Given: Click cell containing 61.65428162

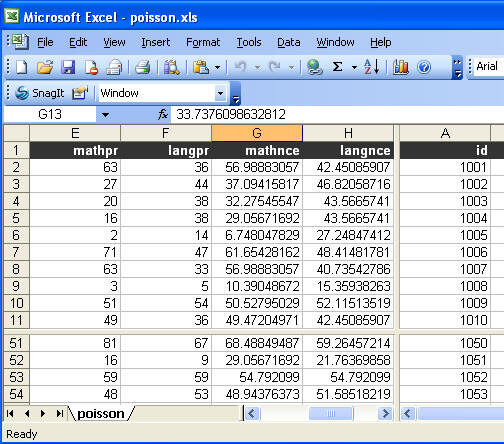Looking at the screenshot, I should click(x=257, y=252).
